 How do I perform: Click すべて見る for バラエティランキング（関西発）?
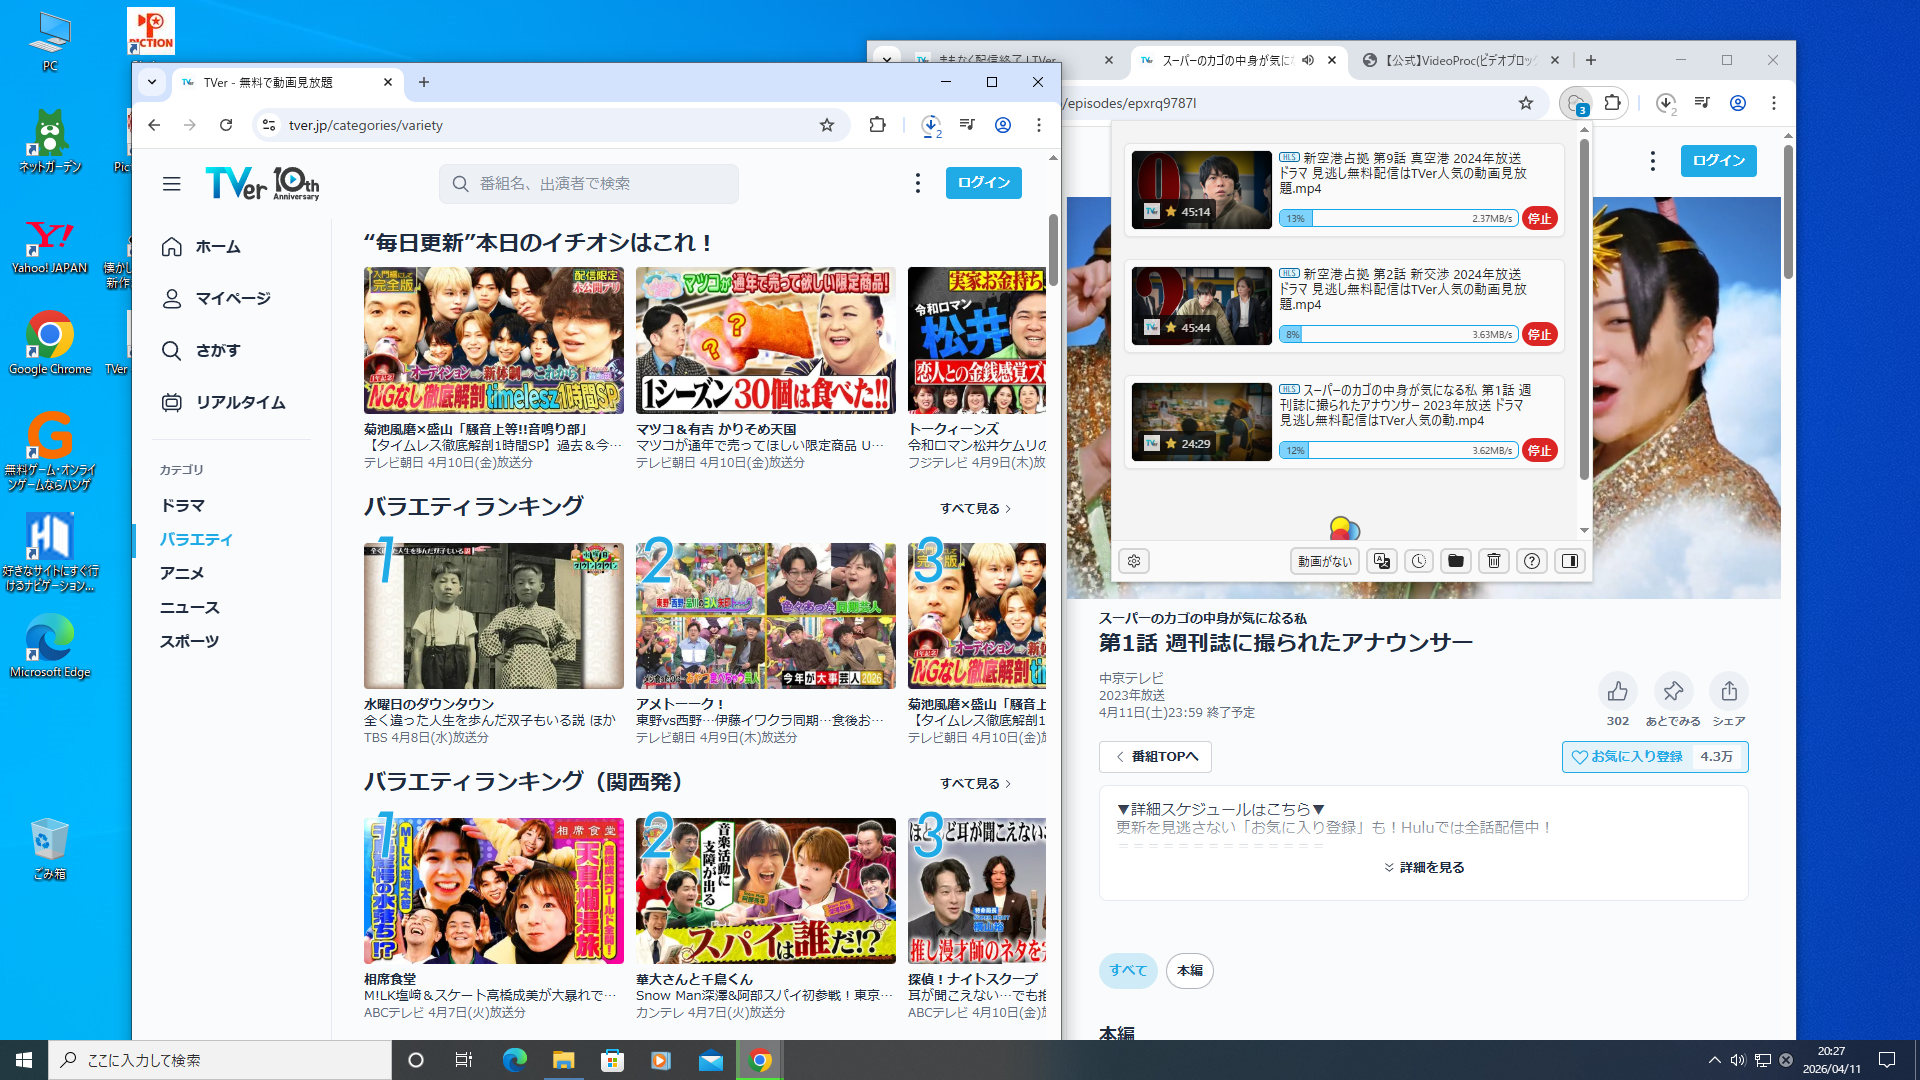coord(975,783)
